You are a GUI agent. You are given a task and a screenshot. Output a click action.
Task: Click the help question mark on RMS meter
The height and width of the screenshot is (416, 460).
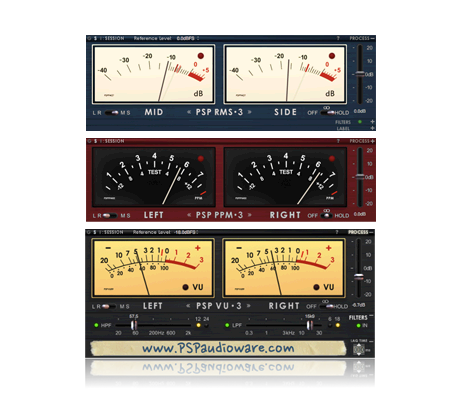click(x=338, y=38)
